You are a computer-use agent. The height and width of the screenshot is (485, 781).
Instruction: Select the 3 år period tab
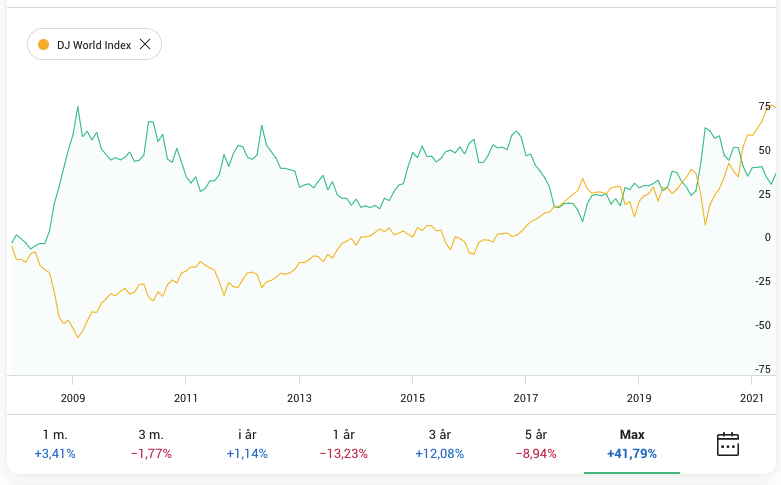pyautogui.click(x=439, y=444)
